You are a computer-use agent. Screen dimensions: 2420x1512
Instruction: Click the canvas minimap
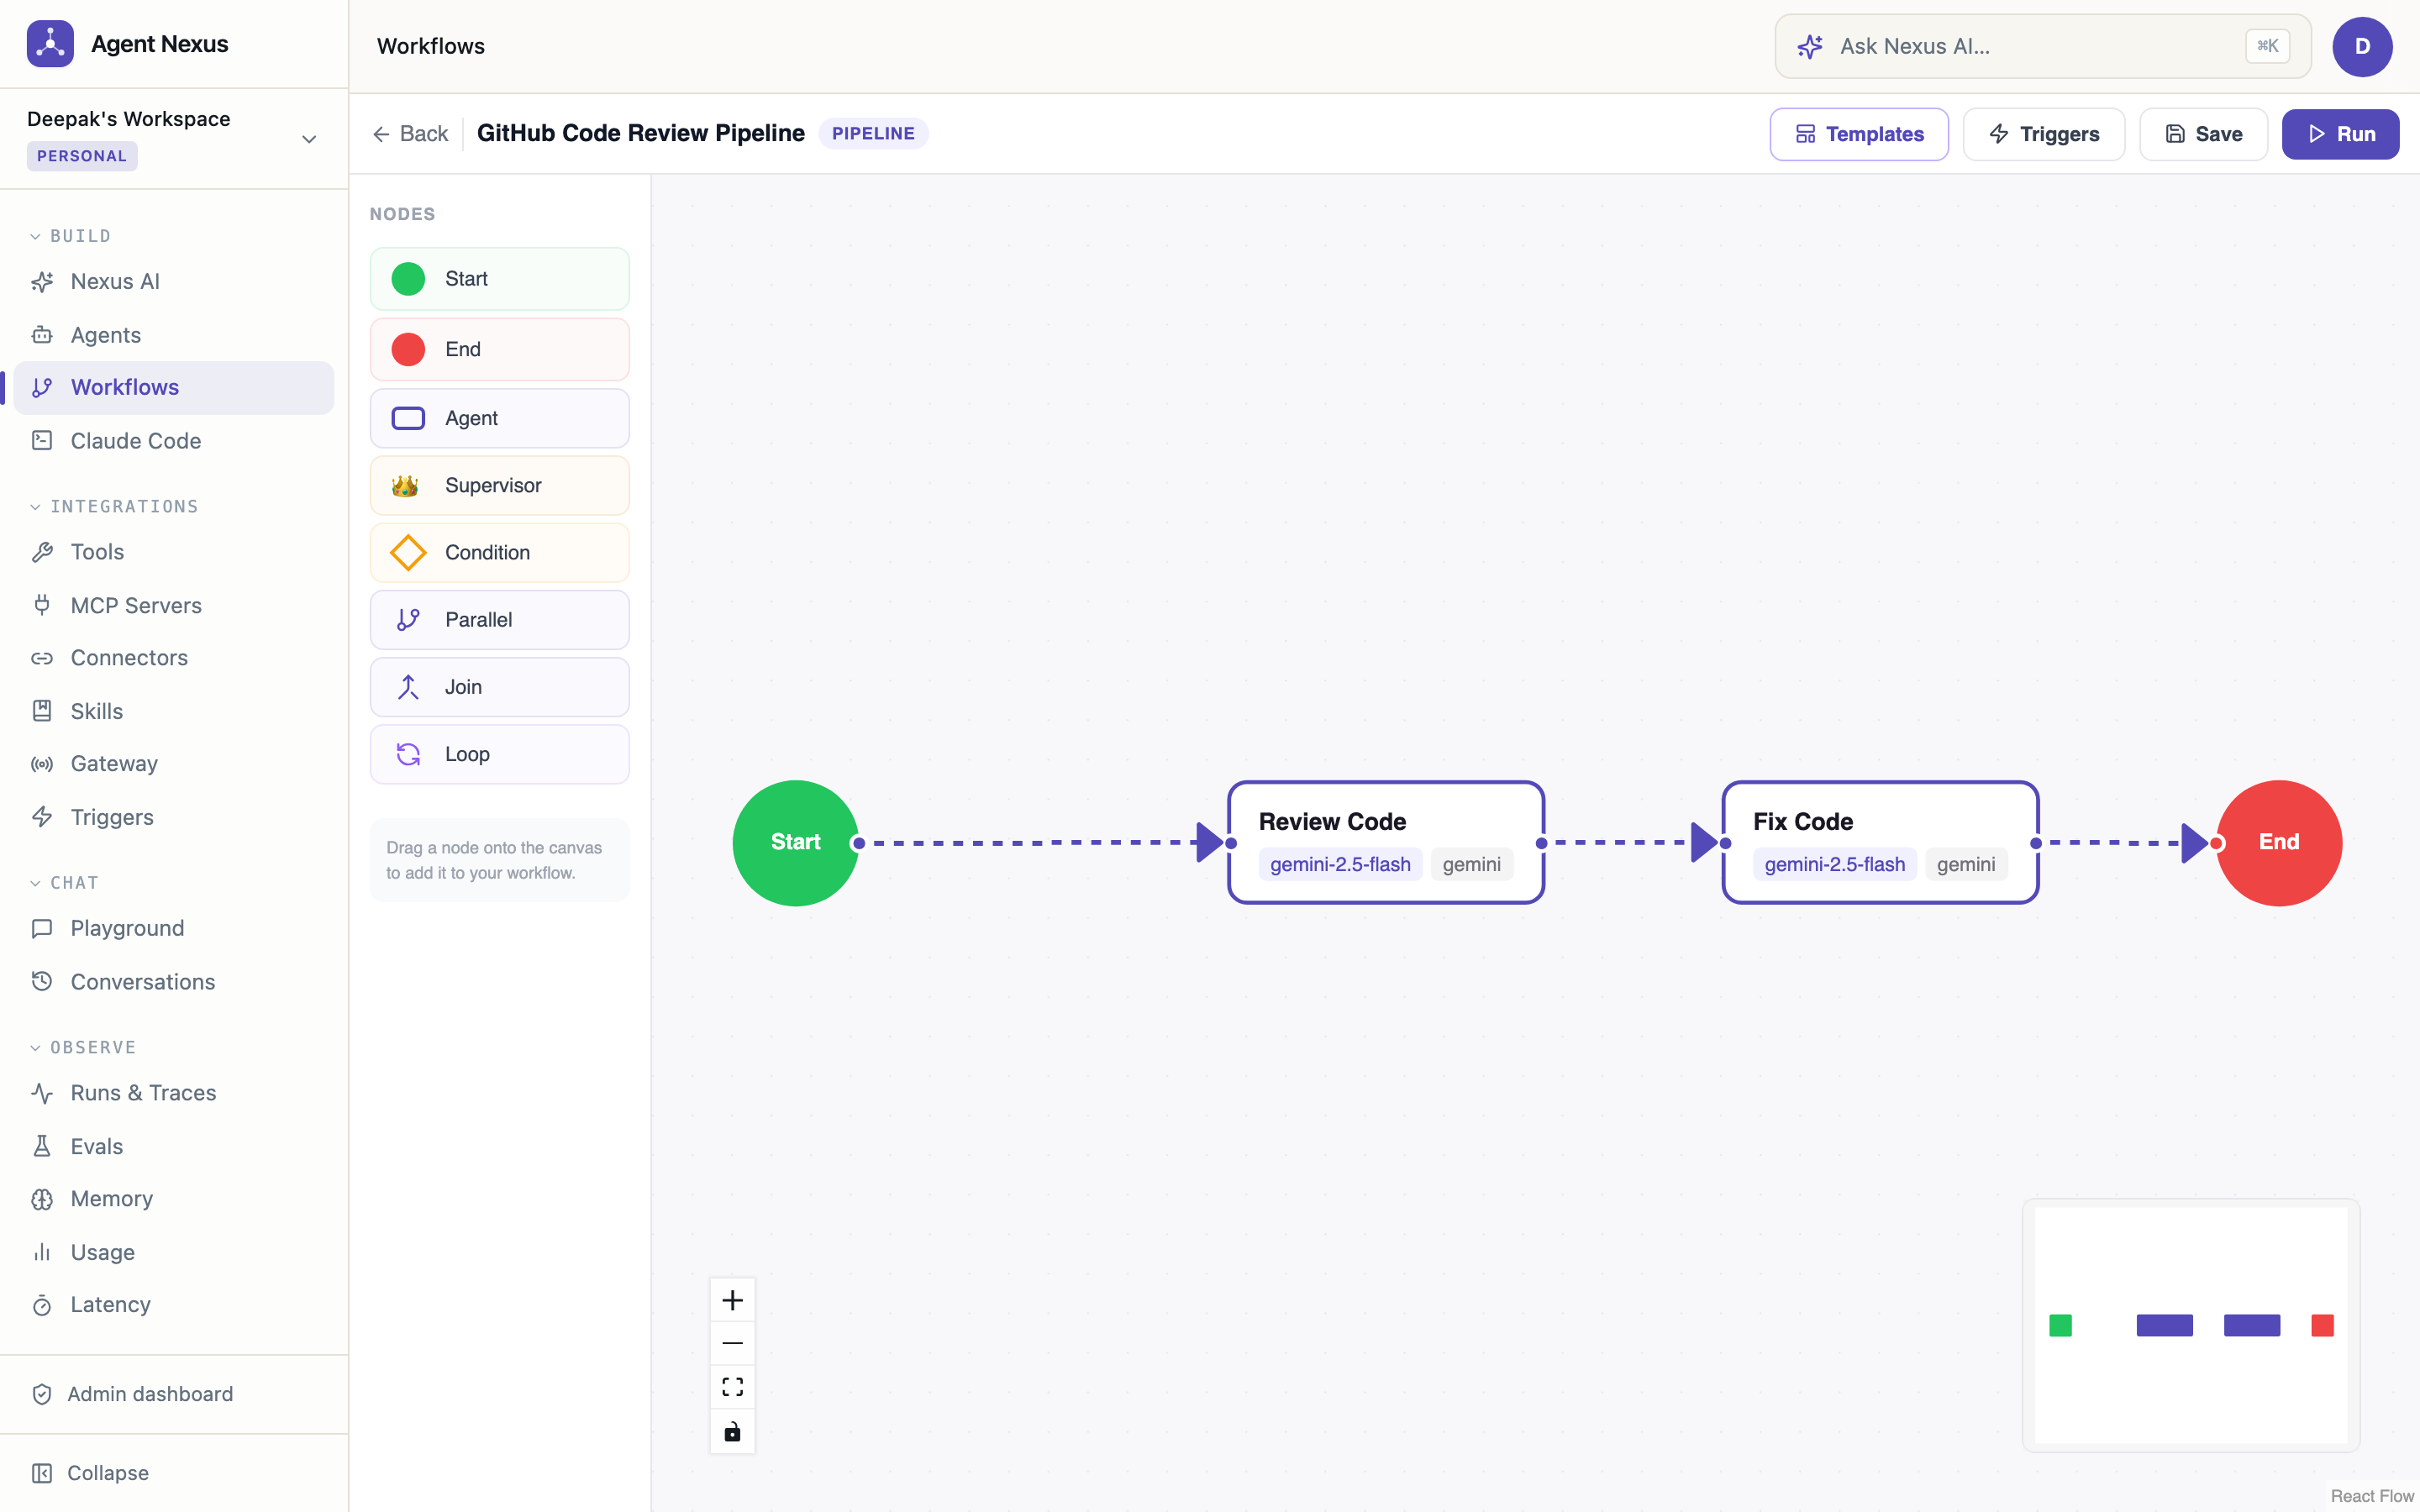(x=2191, y=1325)
